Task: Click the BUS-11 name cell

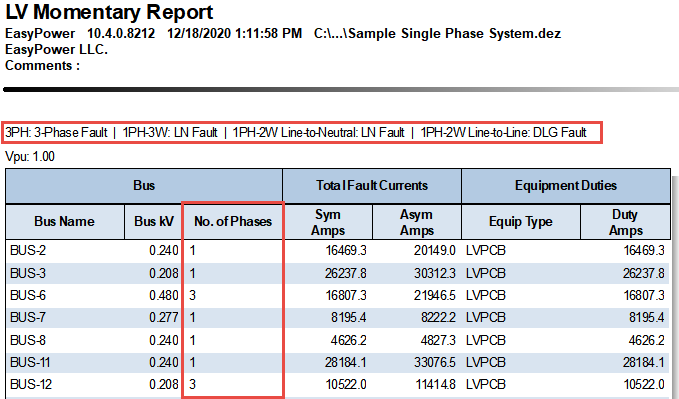Action: (x=30, y=362)
